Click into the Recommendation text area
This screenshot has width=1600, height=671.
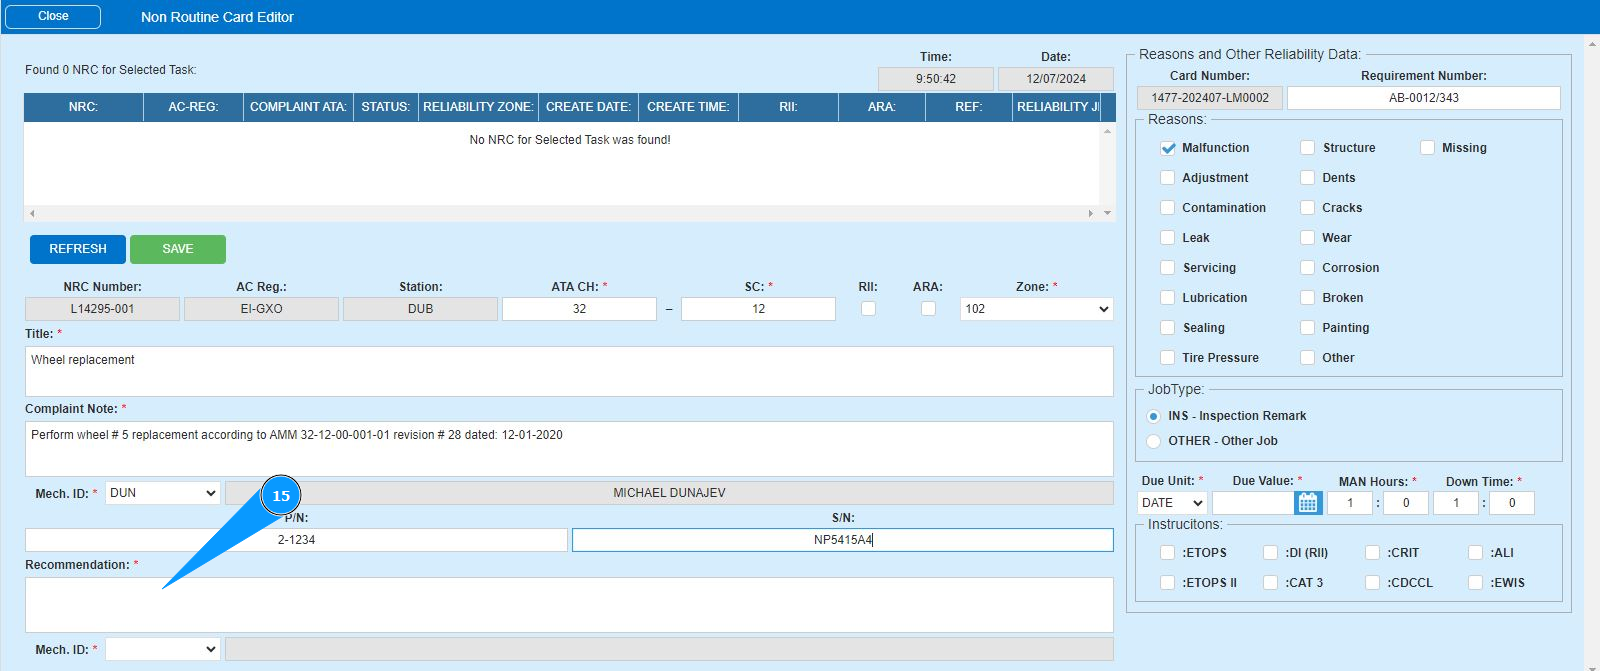click(568, 604)
